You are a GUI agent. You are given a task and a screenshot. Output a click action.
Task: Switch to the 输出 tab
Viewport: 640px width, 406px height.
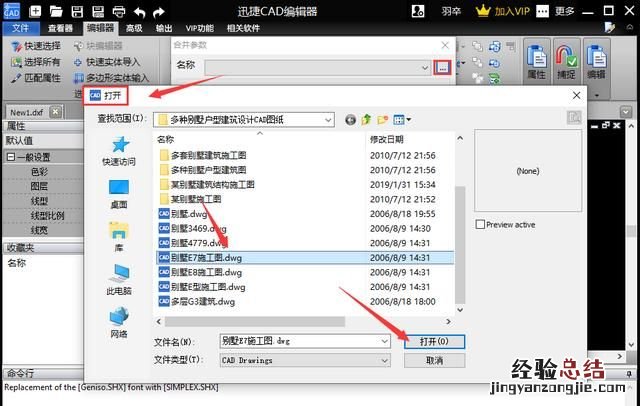pyautogui.click(x=164, y=28)
